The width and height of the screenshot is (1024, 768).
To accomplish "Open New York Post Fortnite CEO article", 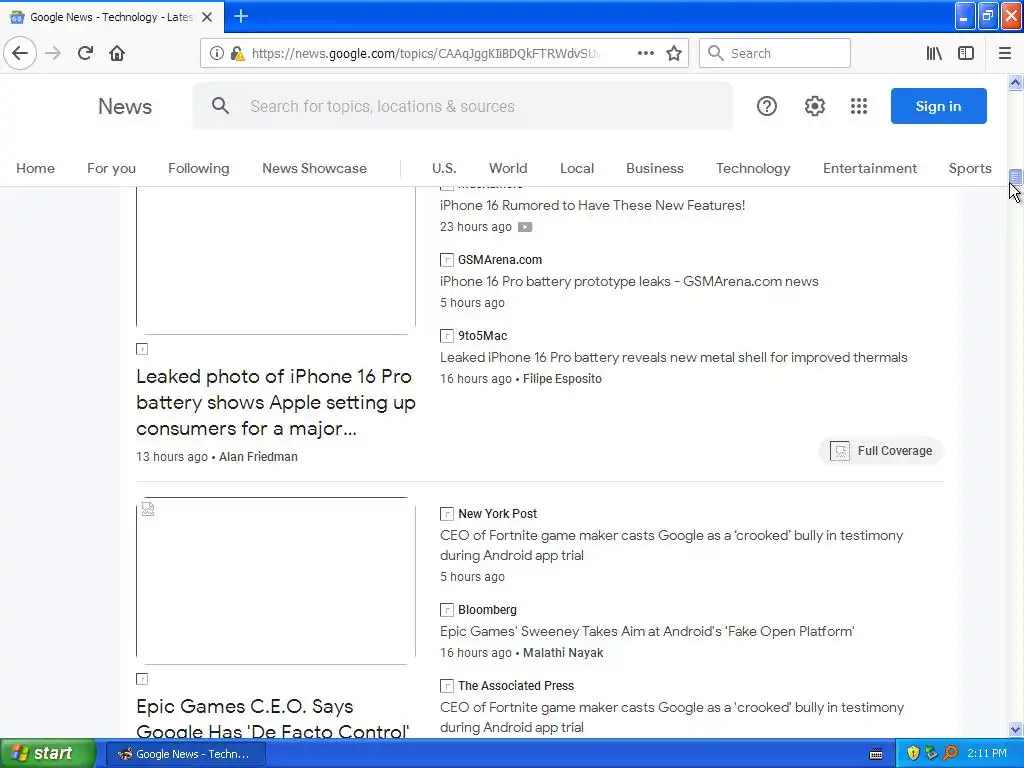I will pyautogui.click(x=671, y=545).
